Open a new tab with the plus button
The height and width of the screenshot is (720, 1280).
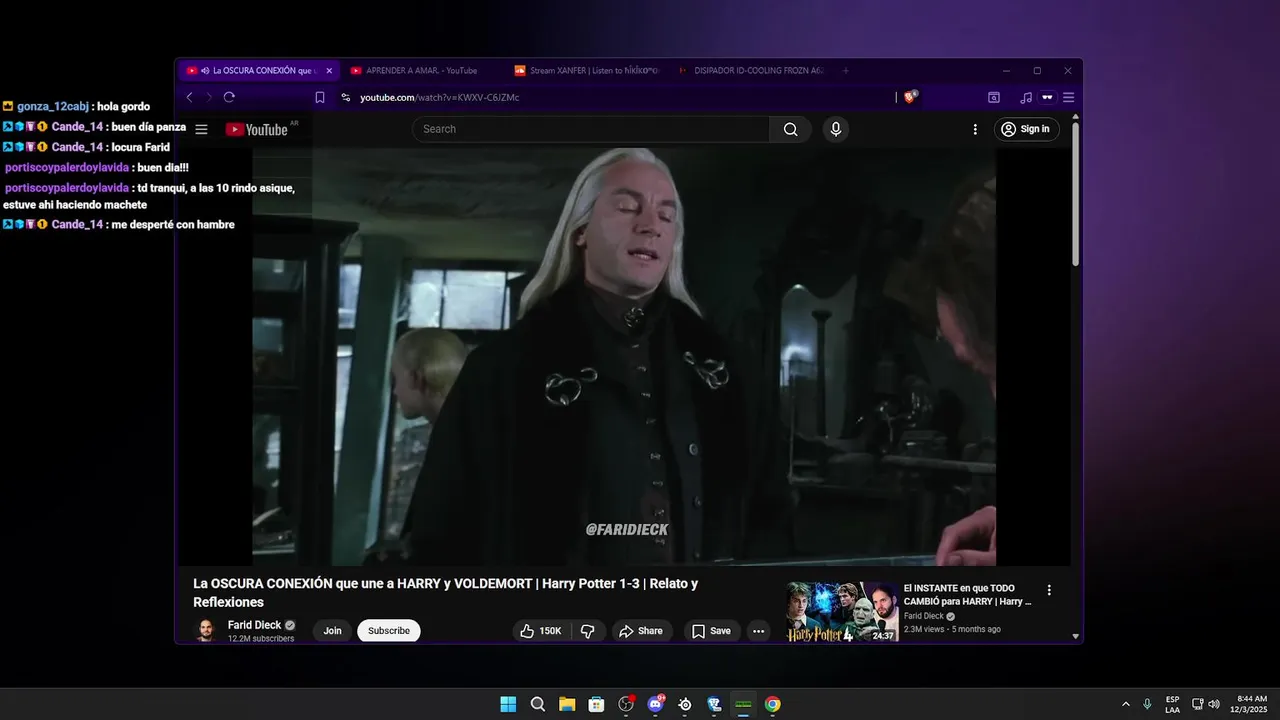(845, 71)
